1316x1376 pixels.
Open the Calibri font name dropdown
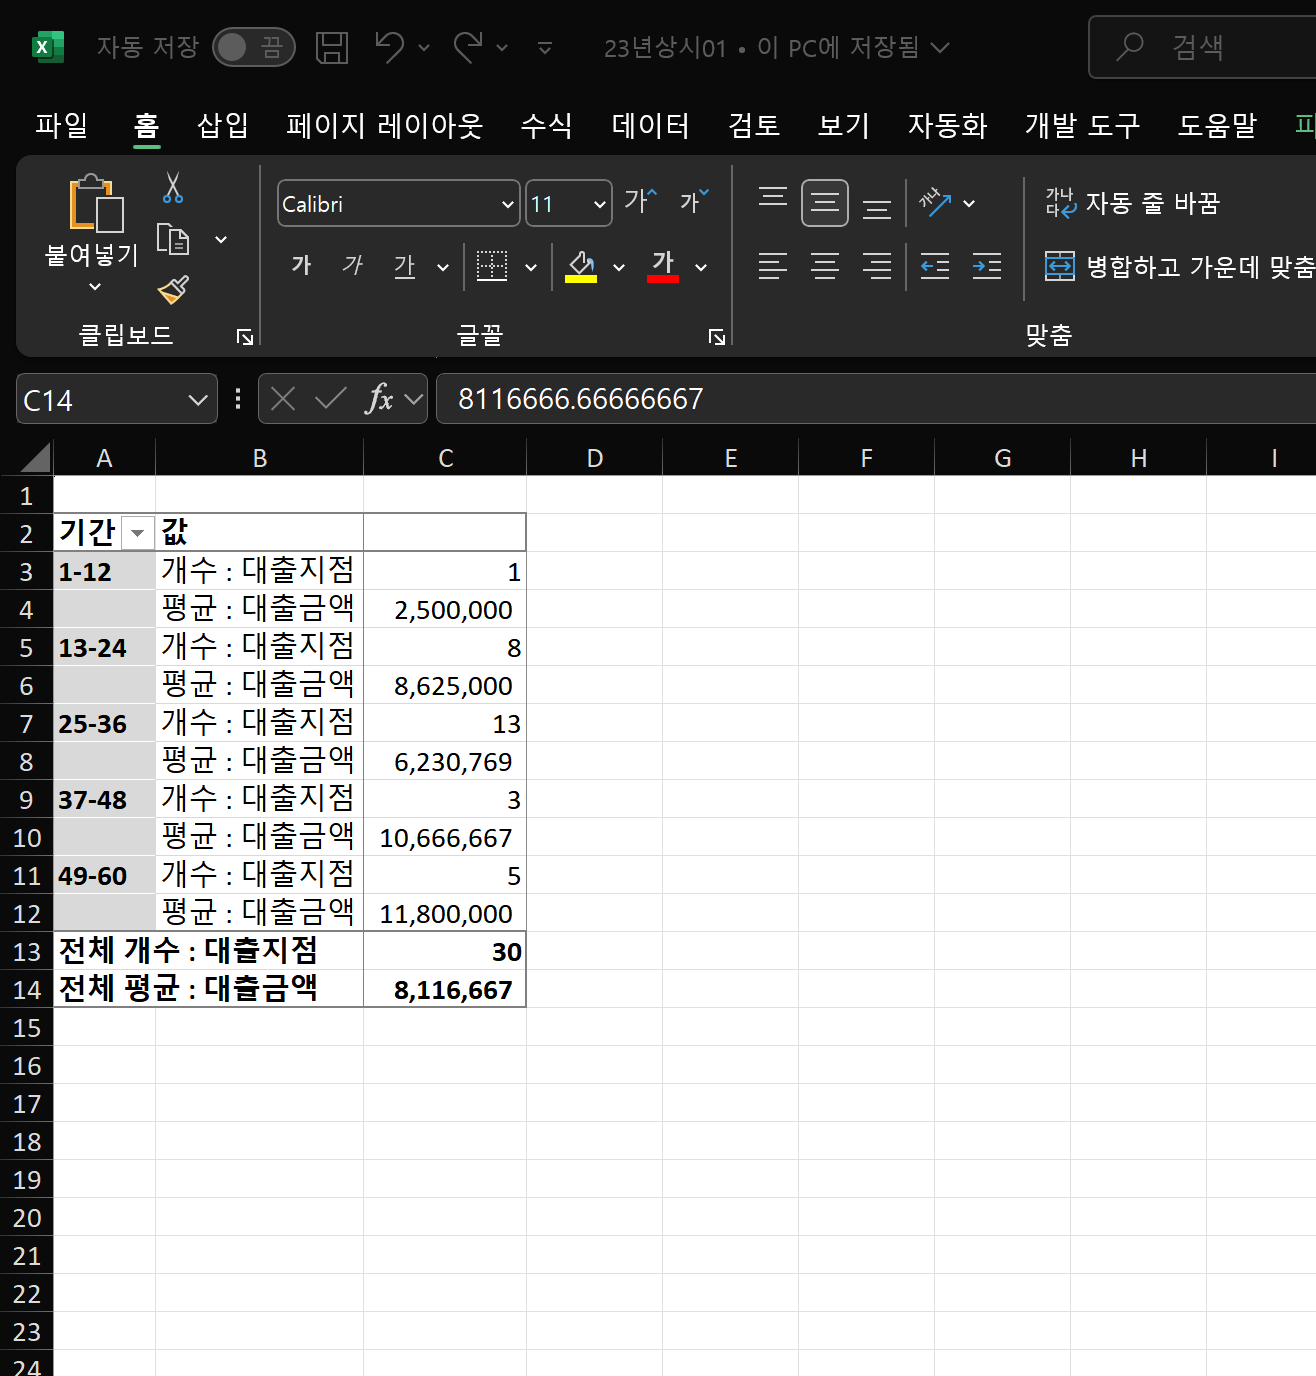tap(508, 204)
